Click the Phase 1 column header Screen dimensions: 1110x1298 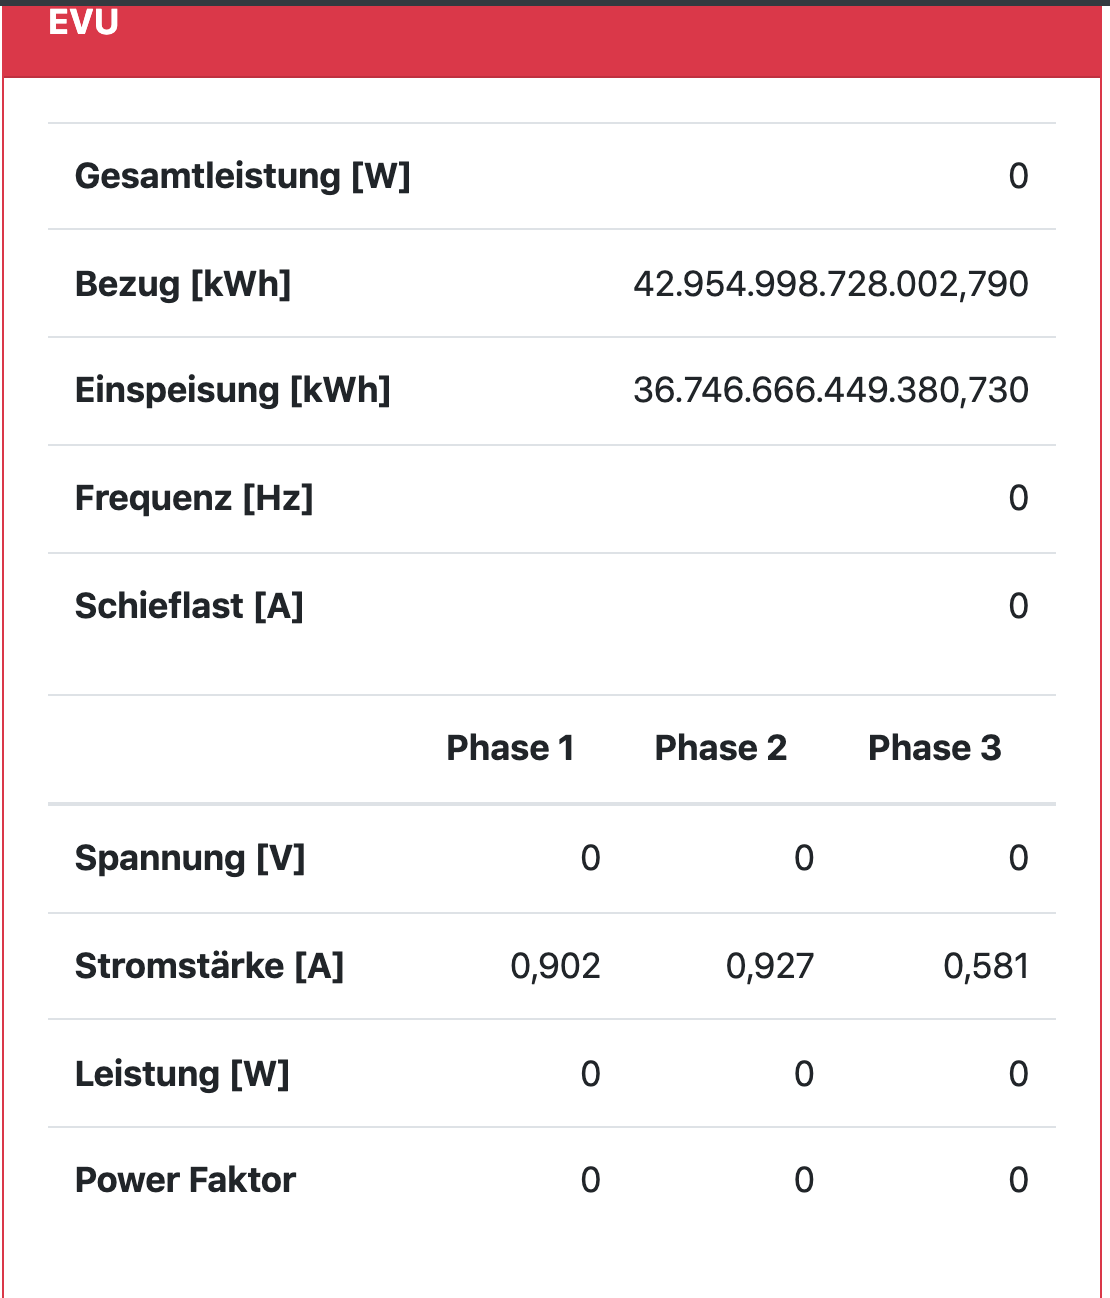coord(510,748)
